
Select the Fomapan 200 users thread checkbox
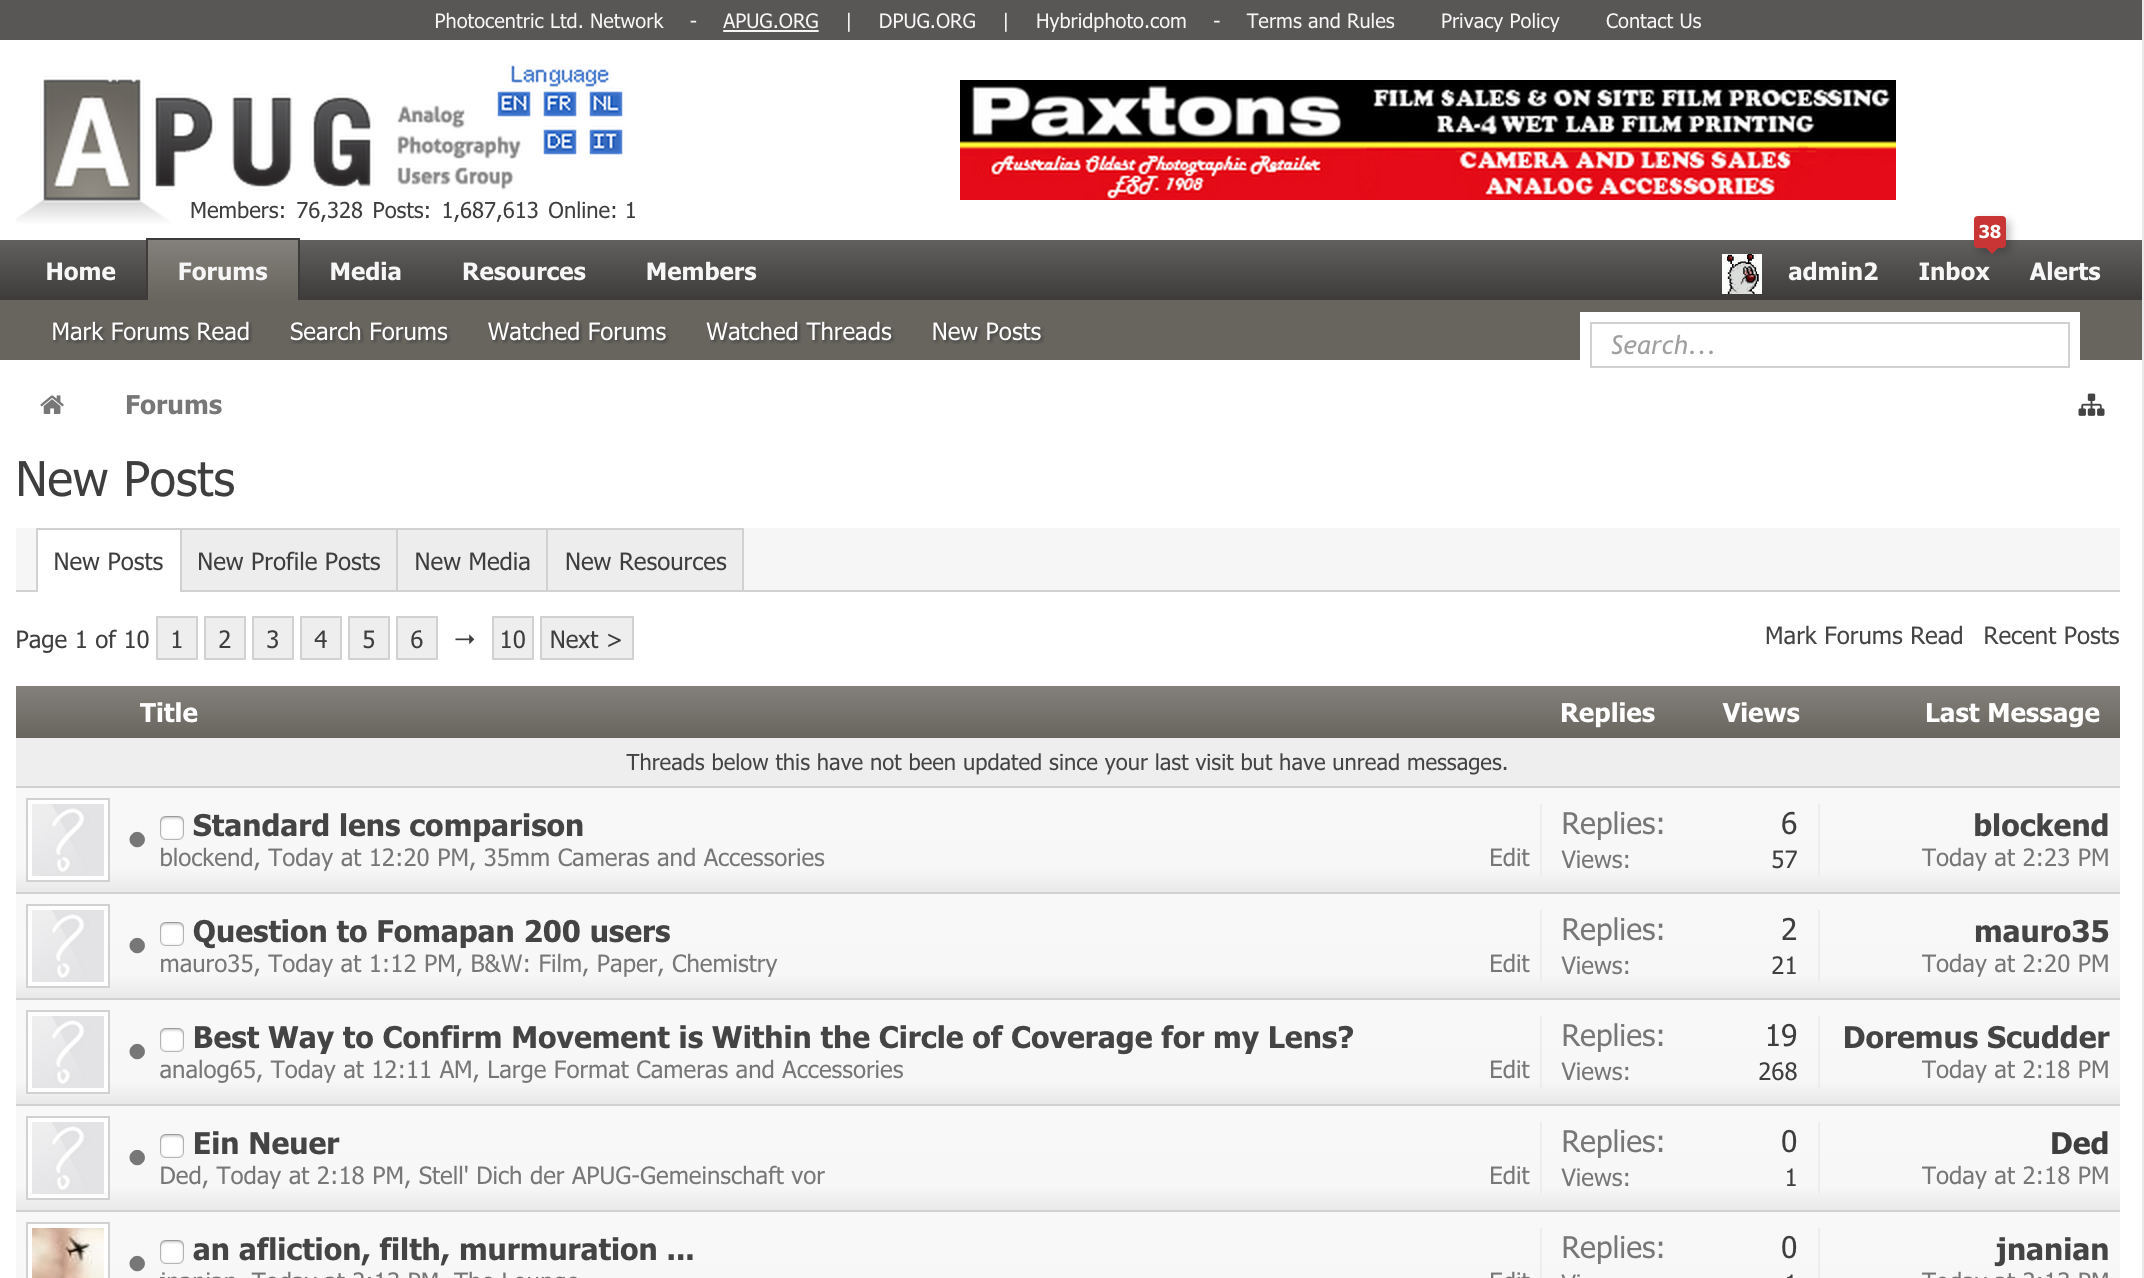[172, 933]
